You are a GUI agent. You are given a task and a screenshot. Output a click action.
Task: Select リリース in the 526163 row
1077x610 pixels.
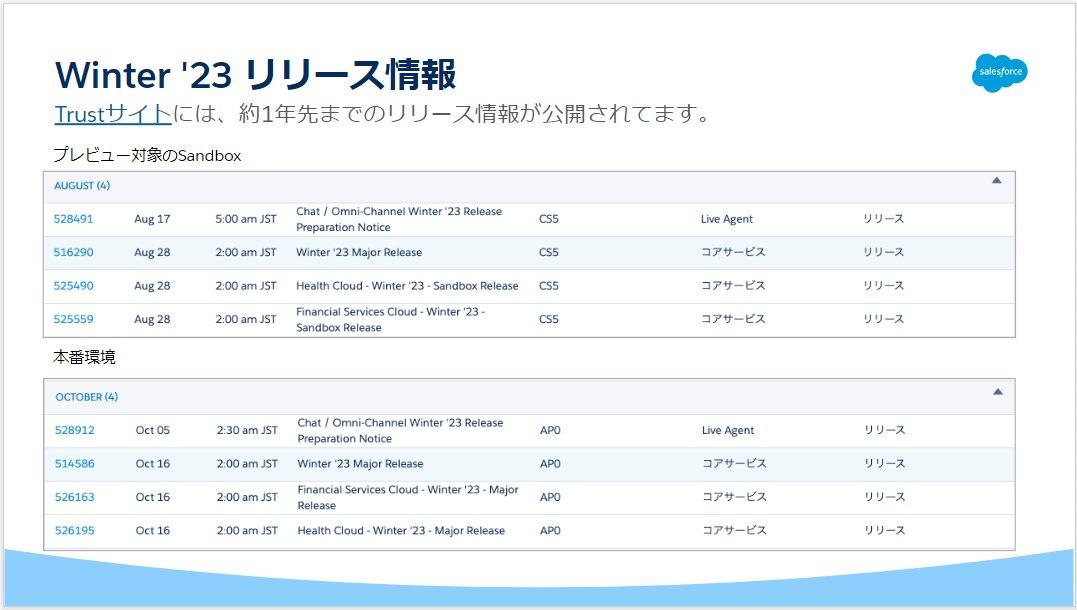(x=885, y=497)
